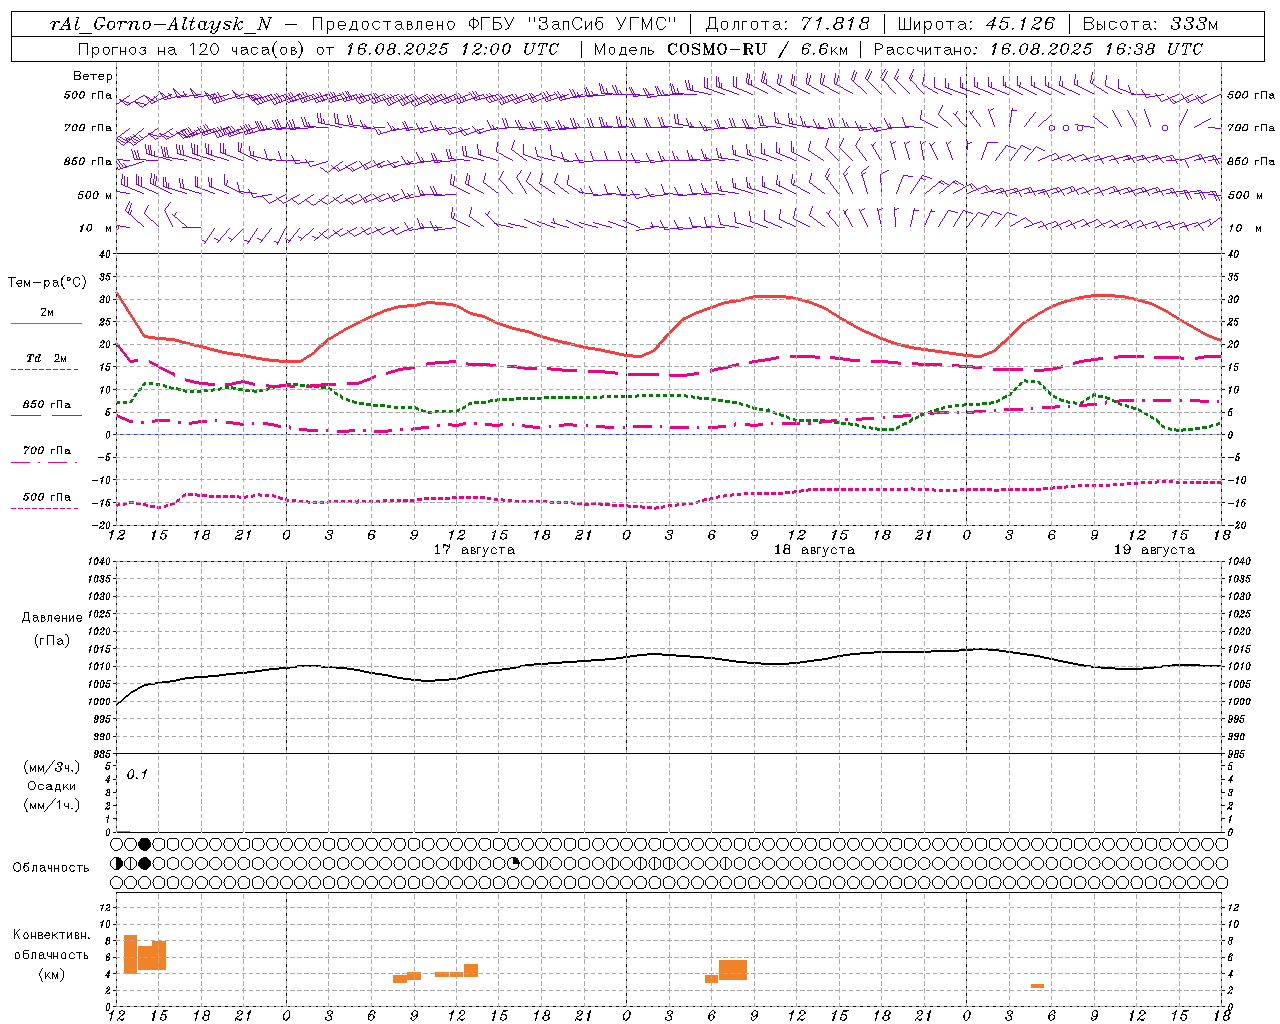Click the Рассчитано: 16.08.2025 16:38 UTC timestamp

point(1038,49)
